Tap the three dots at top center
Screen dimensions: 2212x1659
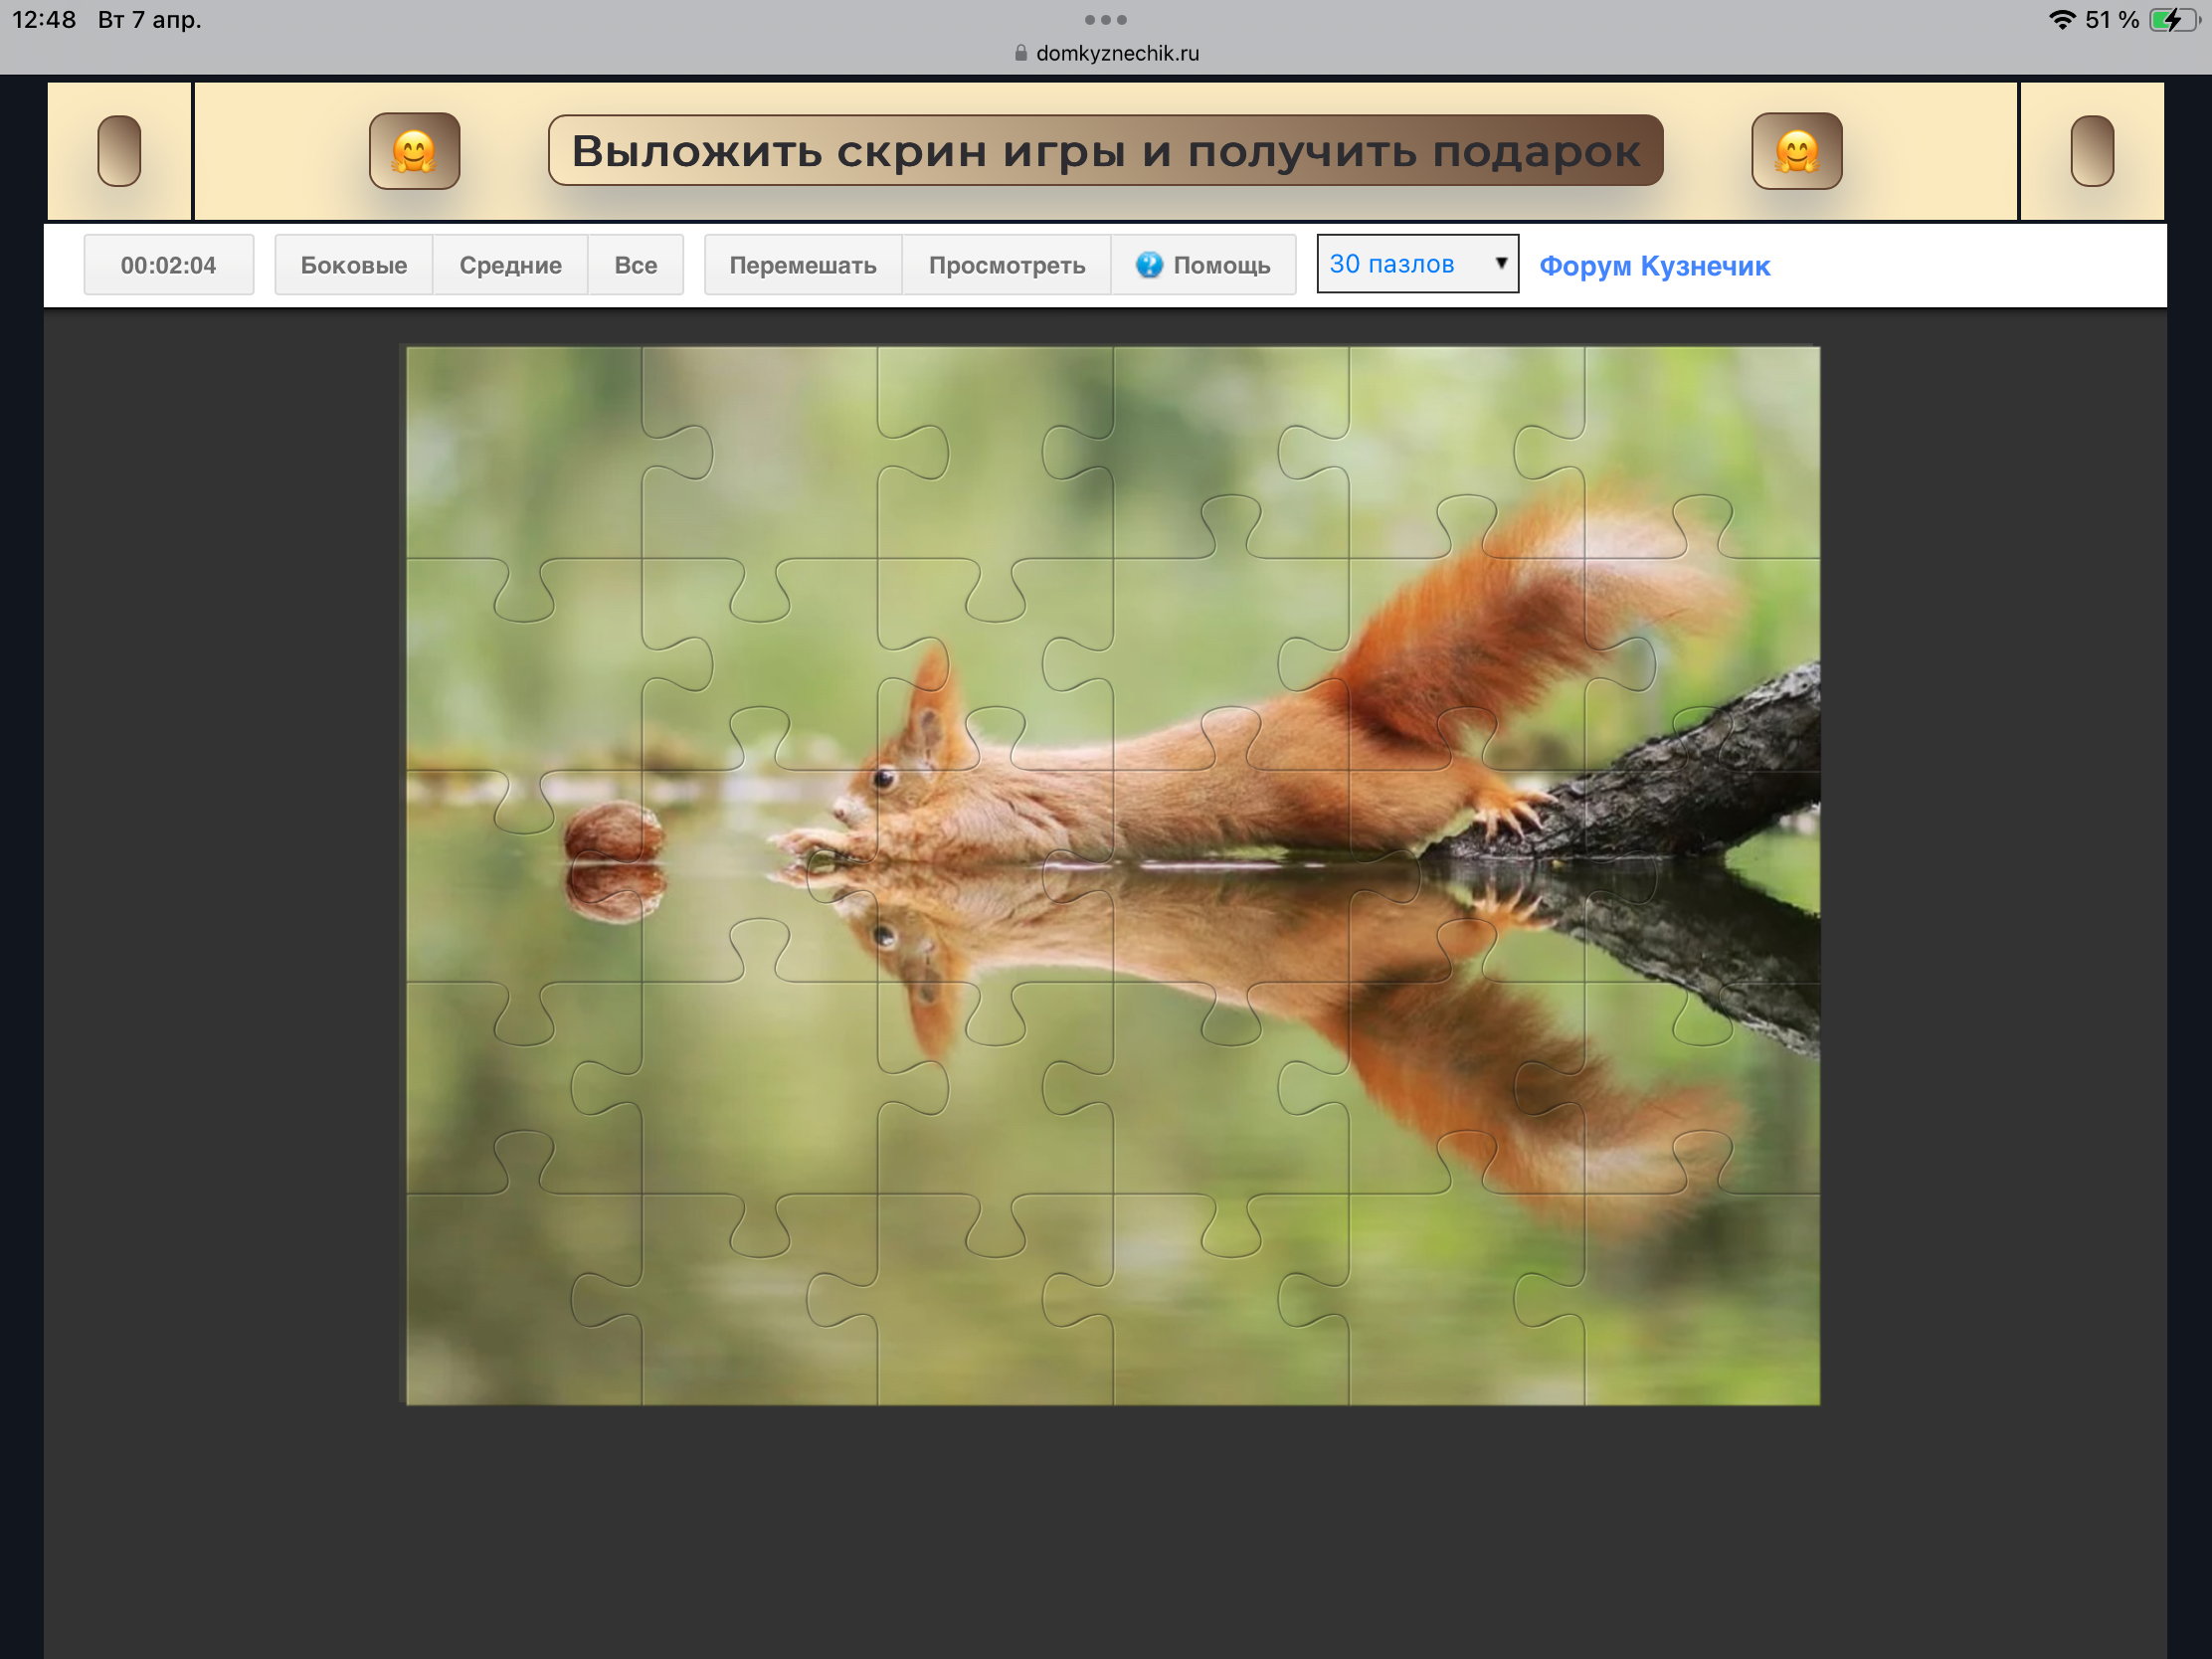click(x=1105, y=20)
